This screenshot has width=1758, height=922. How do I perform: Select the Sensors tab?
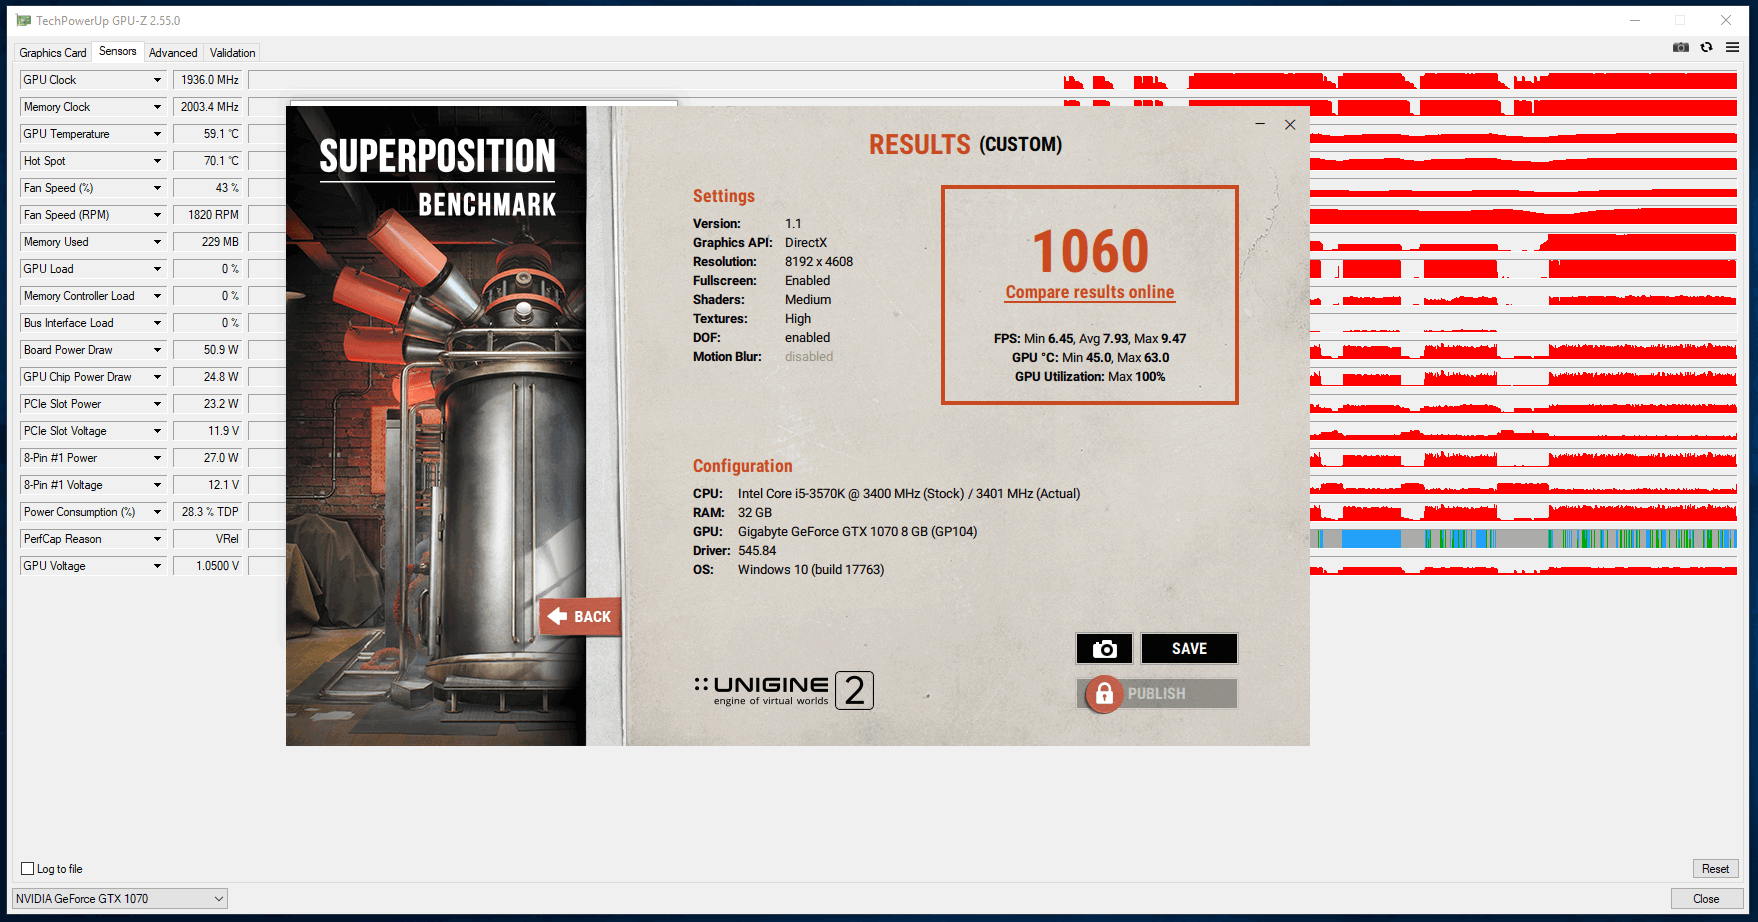118,51
